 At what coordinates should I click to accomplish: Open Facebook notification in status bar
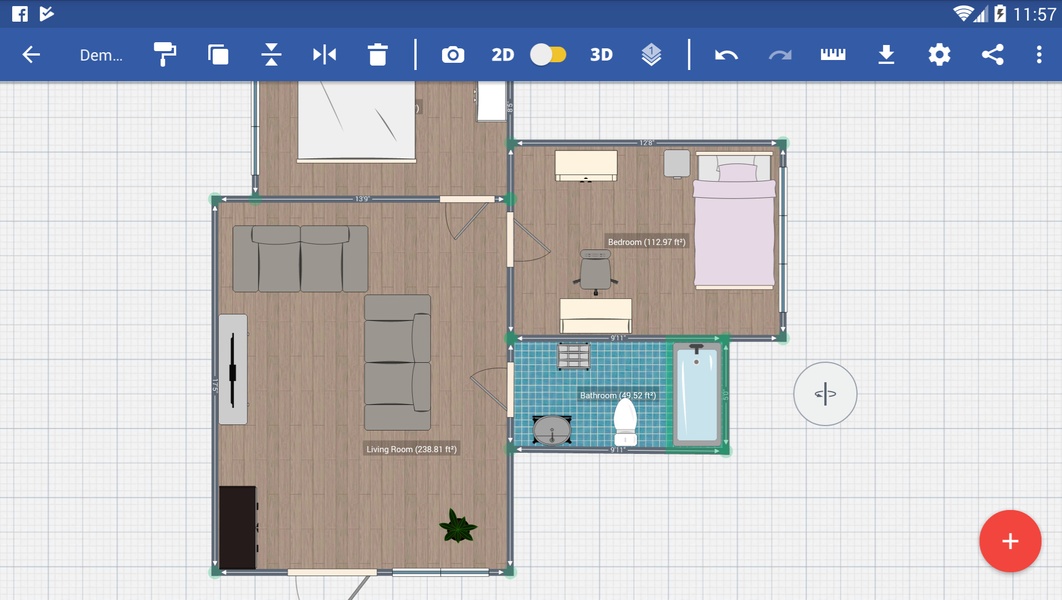click(x=20, y=14)
